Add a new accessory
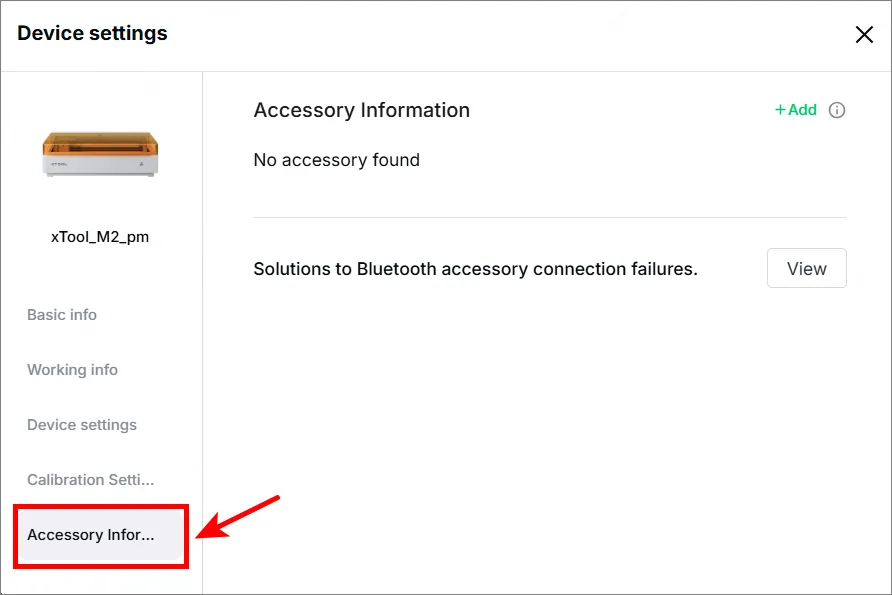 coord(796,110)
